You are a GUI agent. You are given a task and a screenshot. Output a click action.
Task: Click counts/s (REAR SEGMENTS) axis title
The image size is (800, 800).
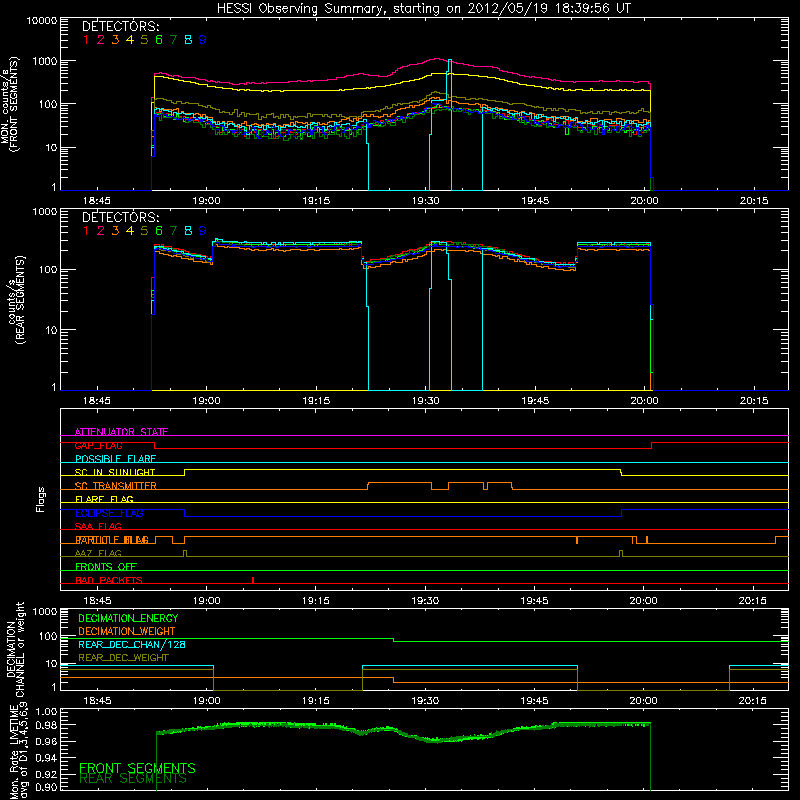click(x=16, y=300)
